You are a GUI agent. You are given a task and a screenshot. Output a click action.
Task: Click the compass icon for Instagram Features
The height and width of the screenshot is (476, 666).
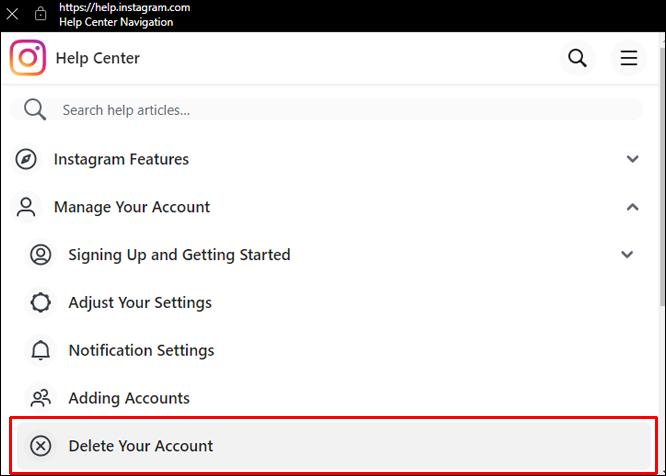tap(26, 159)
